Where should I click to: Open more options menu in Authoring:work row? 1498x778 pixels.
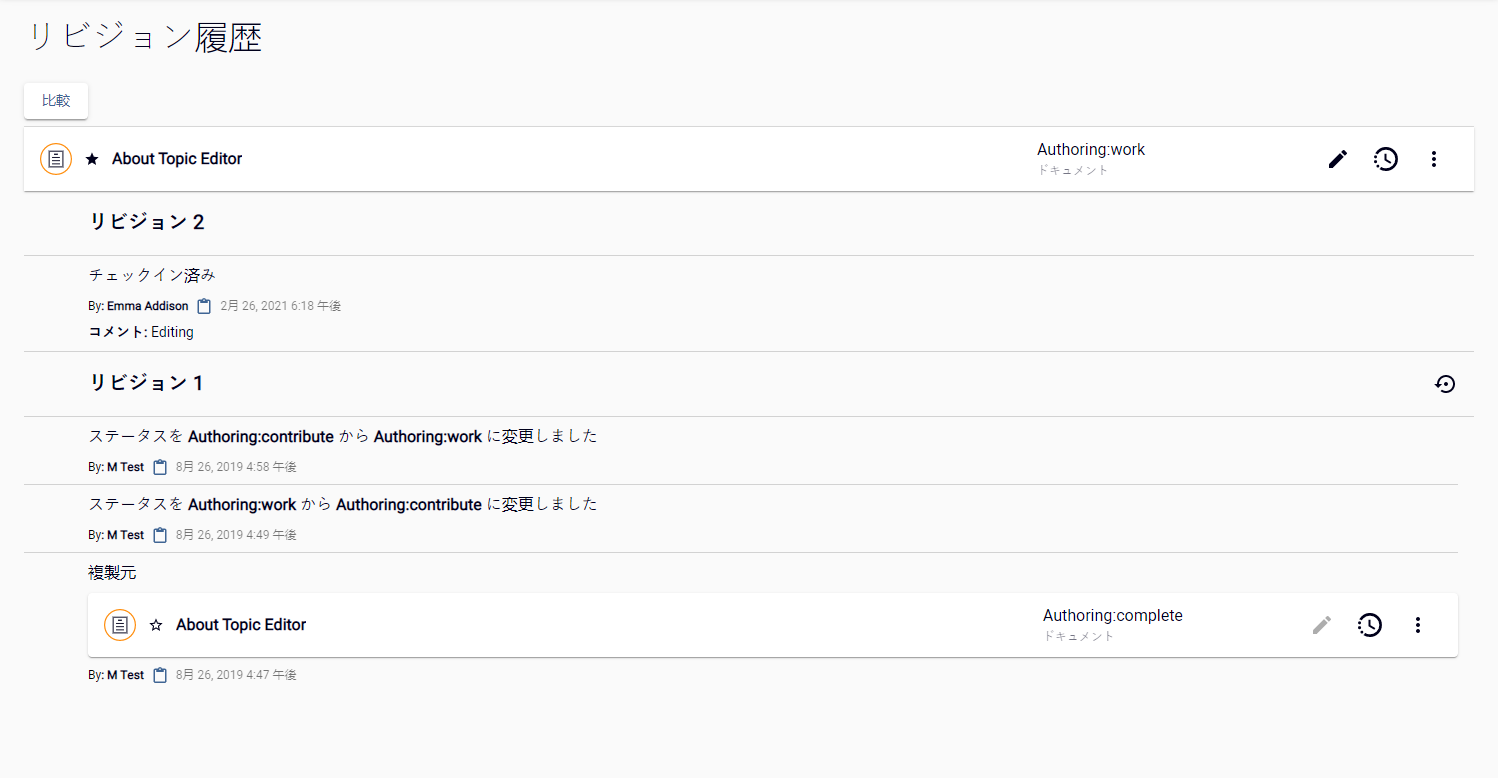tap(1434, 159)
